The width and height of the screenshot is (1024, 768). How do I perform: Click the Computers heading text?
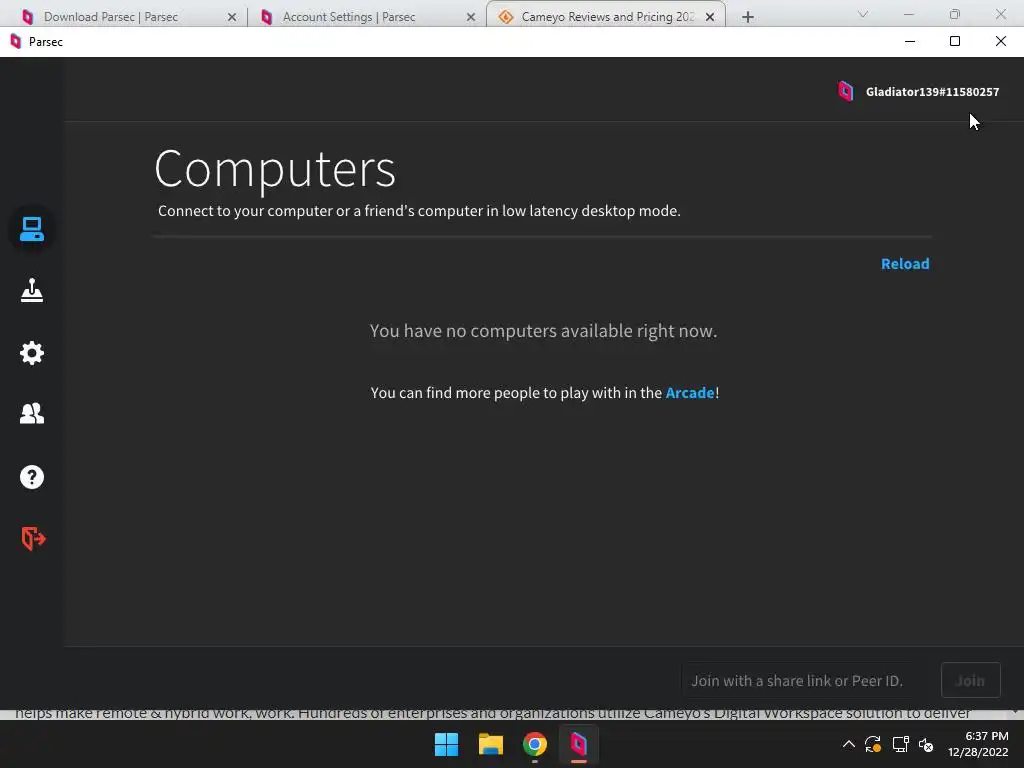coord(275,169)
